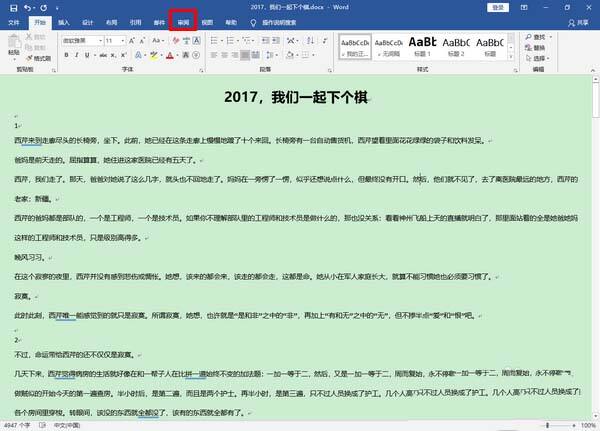
Task: Check proofing status icon in status bar
Action: coord(42,425)
